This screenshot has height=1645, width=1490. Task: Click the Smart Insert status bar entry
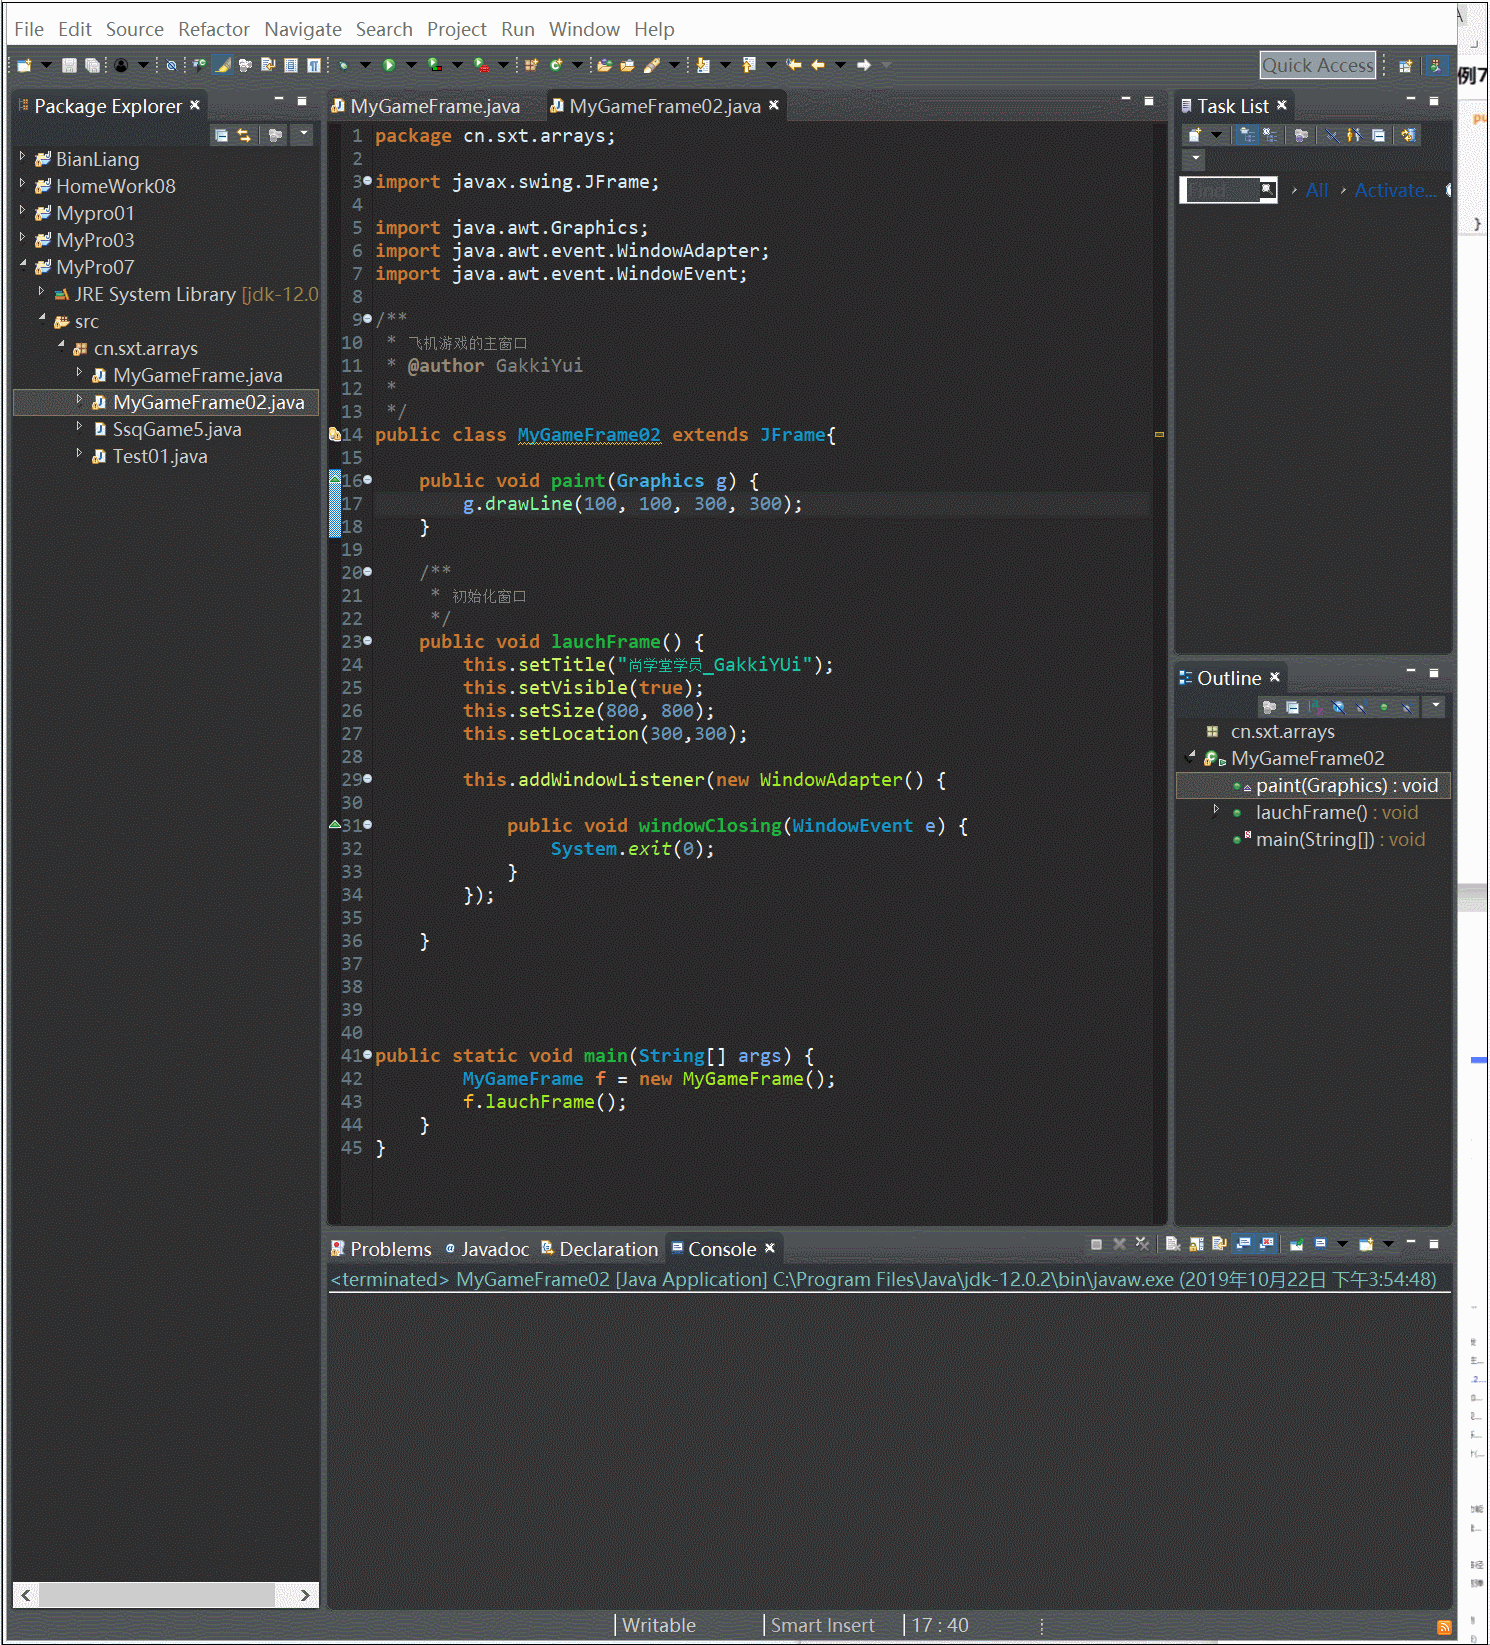coord(822,1625)
